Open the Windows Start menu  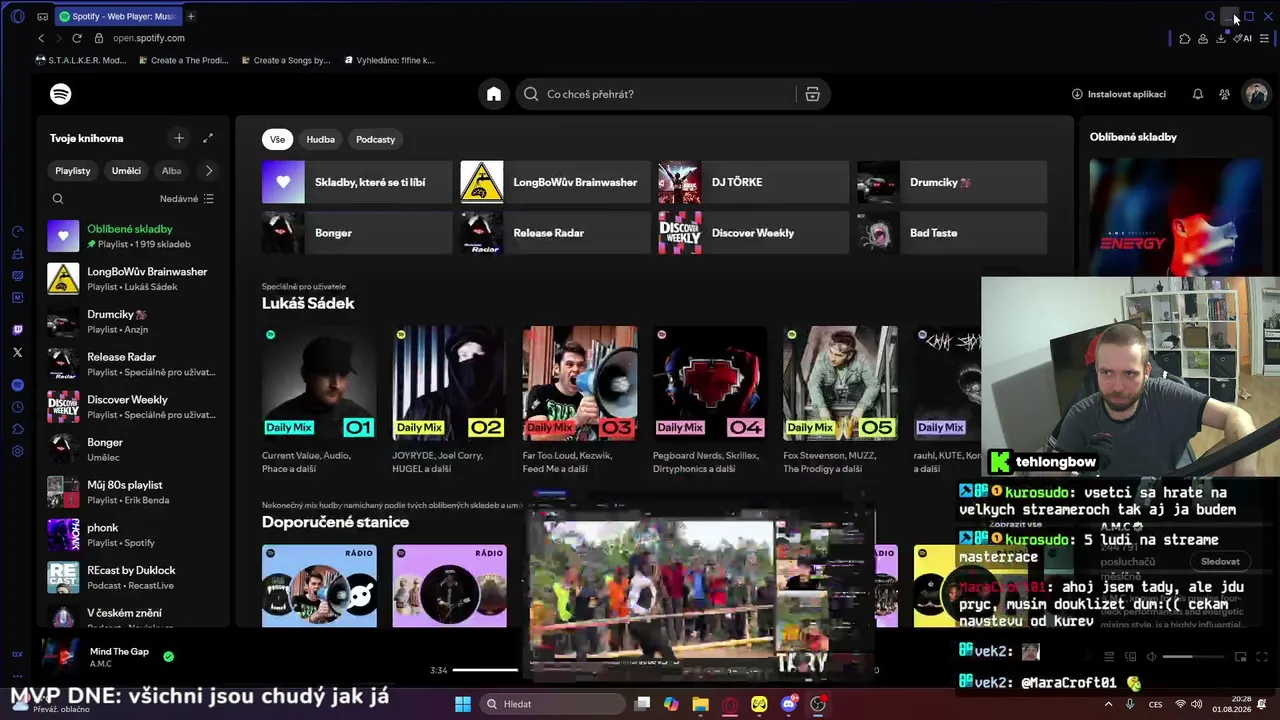coord(463,704)
